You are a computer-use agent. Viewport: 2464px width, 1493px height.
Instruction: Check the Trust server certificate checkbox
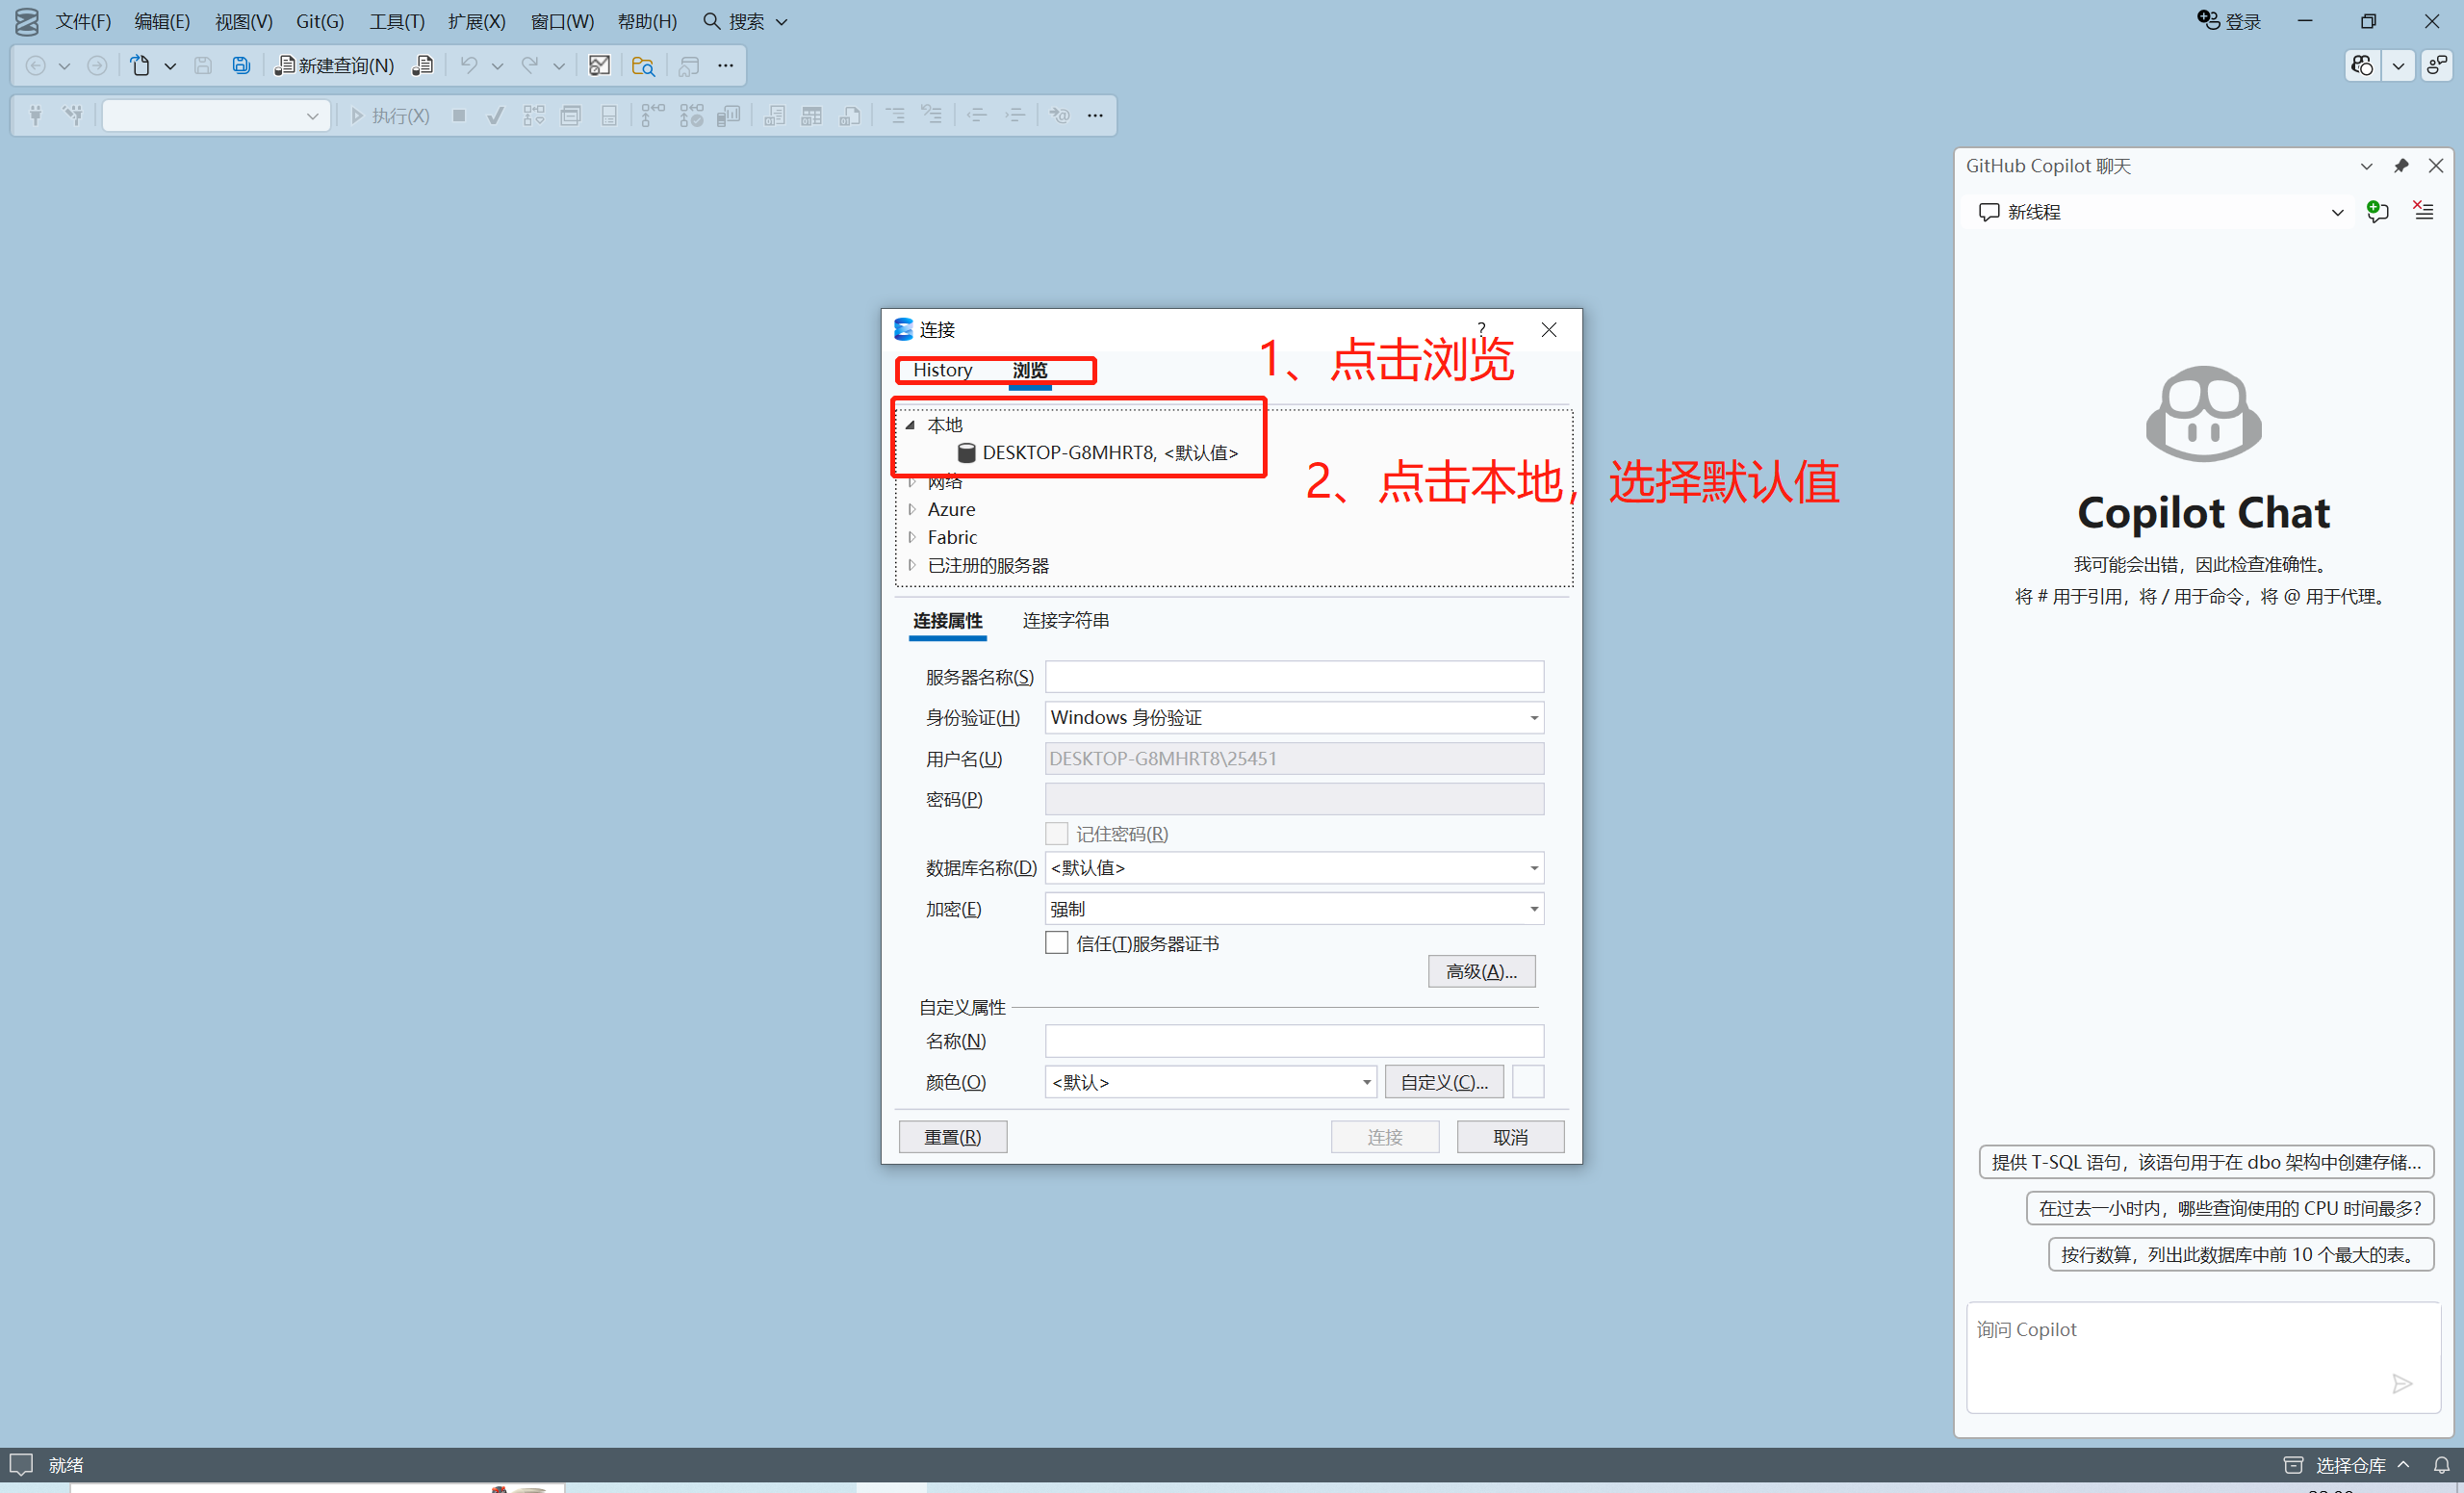point(1056,943)
